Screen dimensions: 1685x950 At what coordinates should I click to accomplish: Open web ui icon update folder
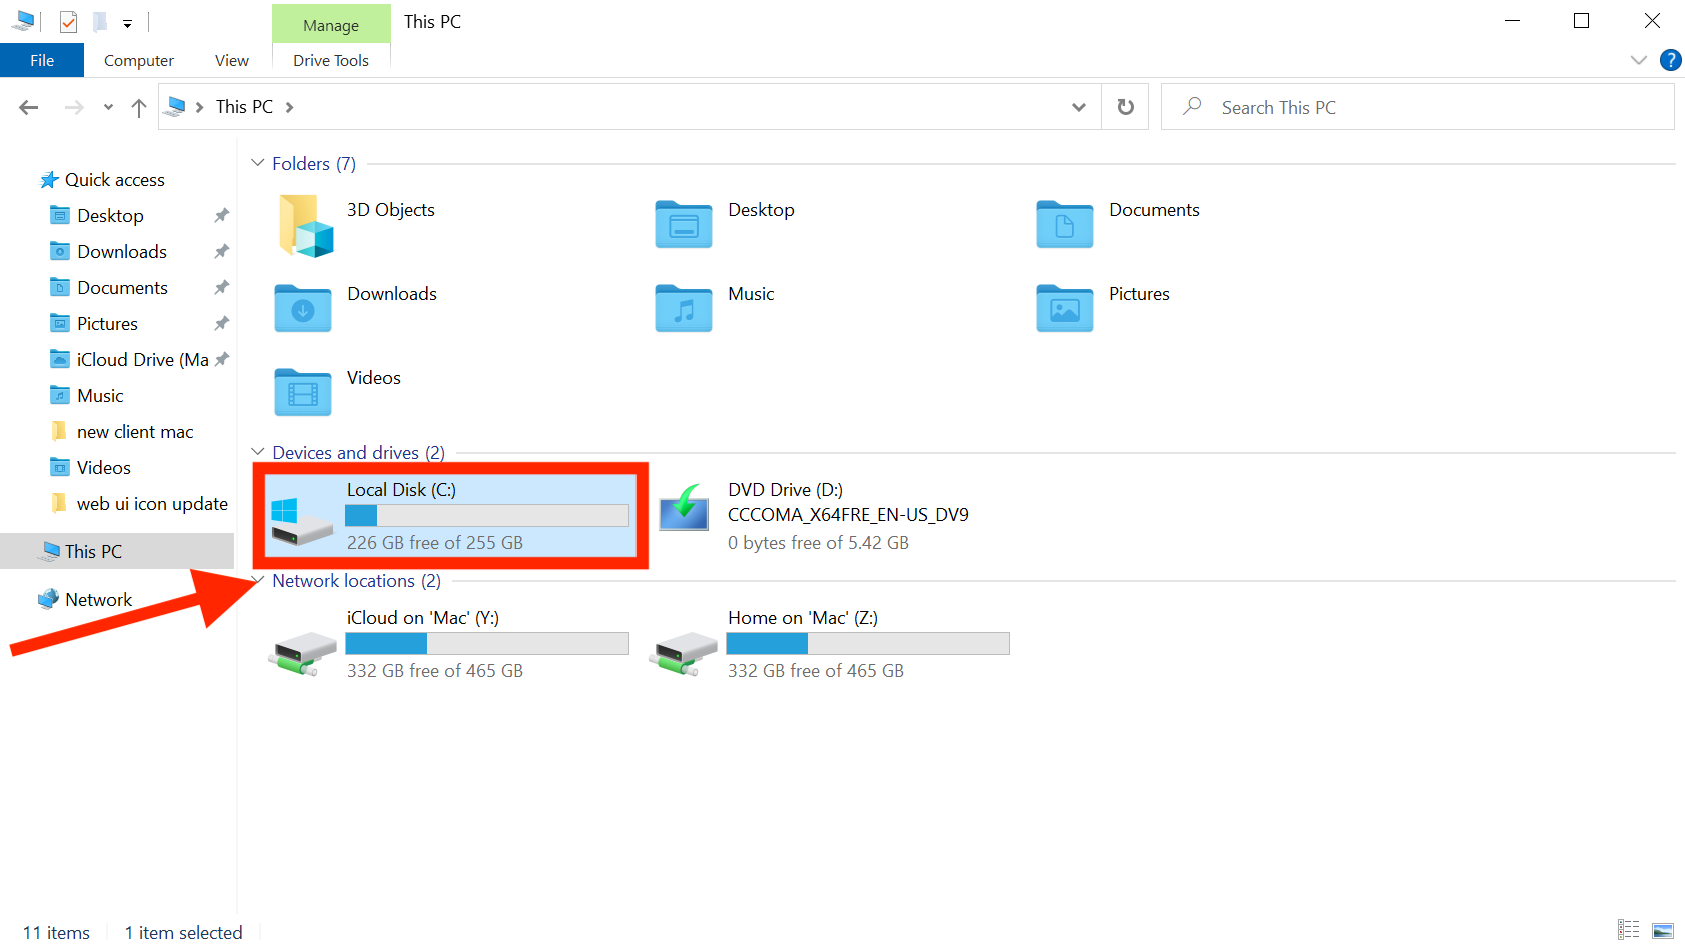coord(152,504)
